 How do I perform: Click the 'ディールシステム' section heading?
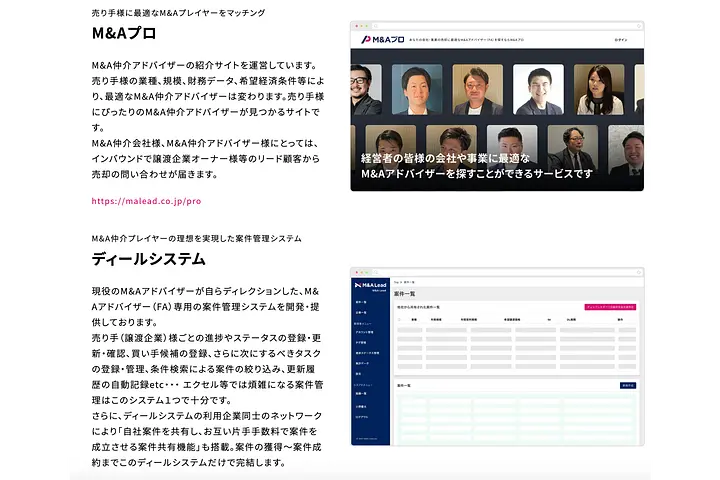pyautogui.click(x=148, y=259)
